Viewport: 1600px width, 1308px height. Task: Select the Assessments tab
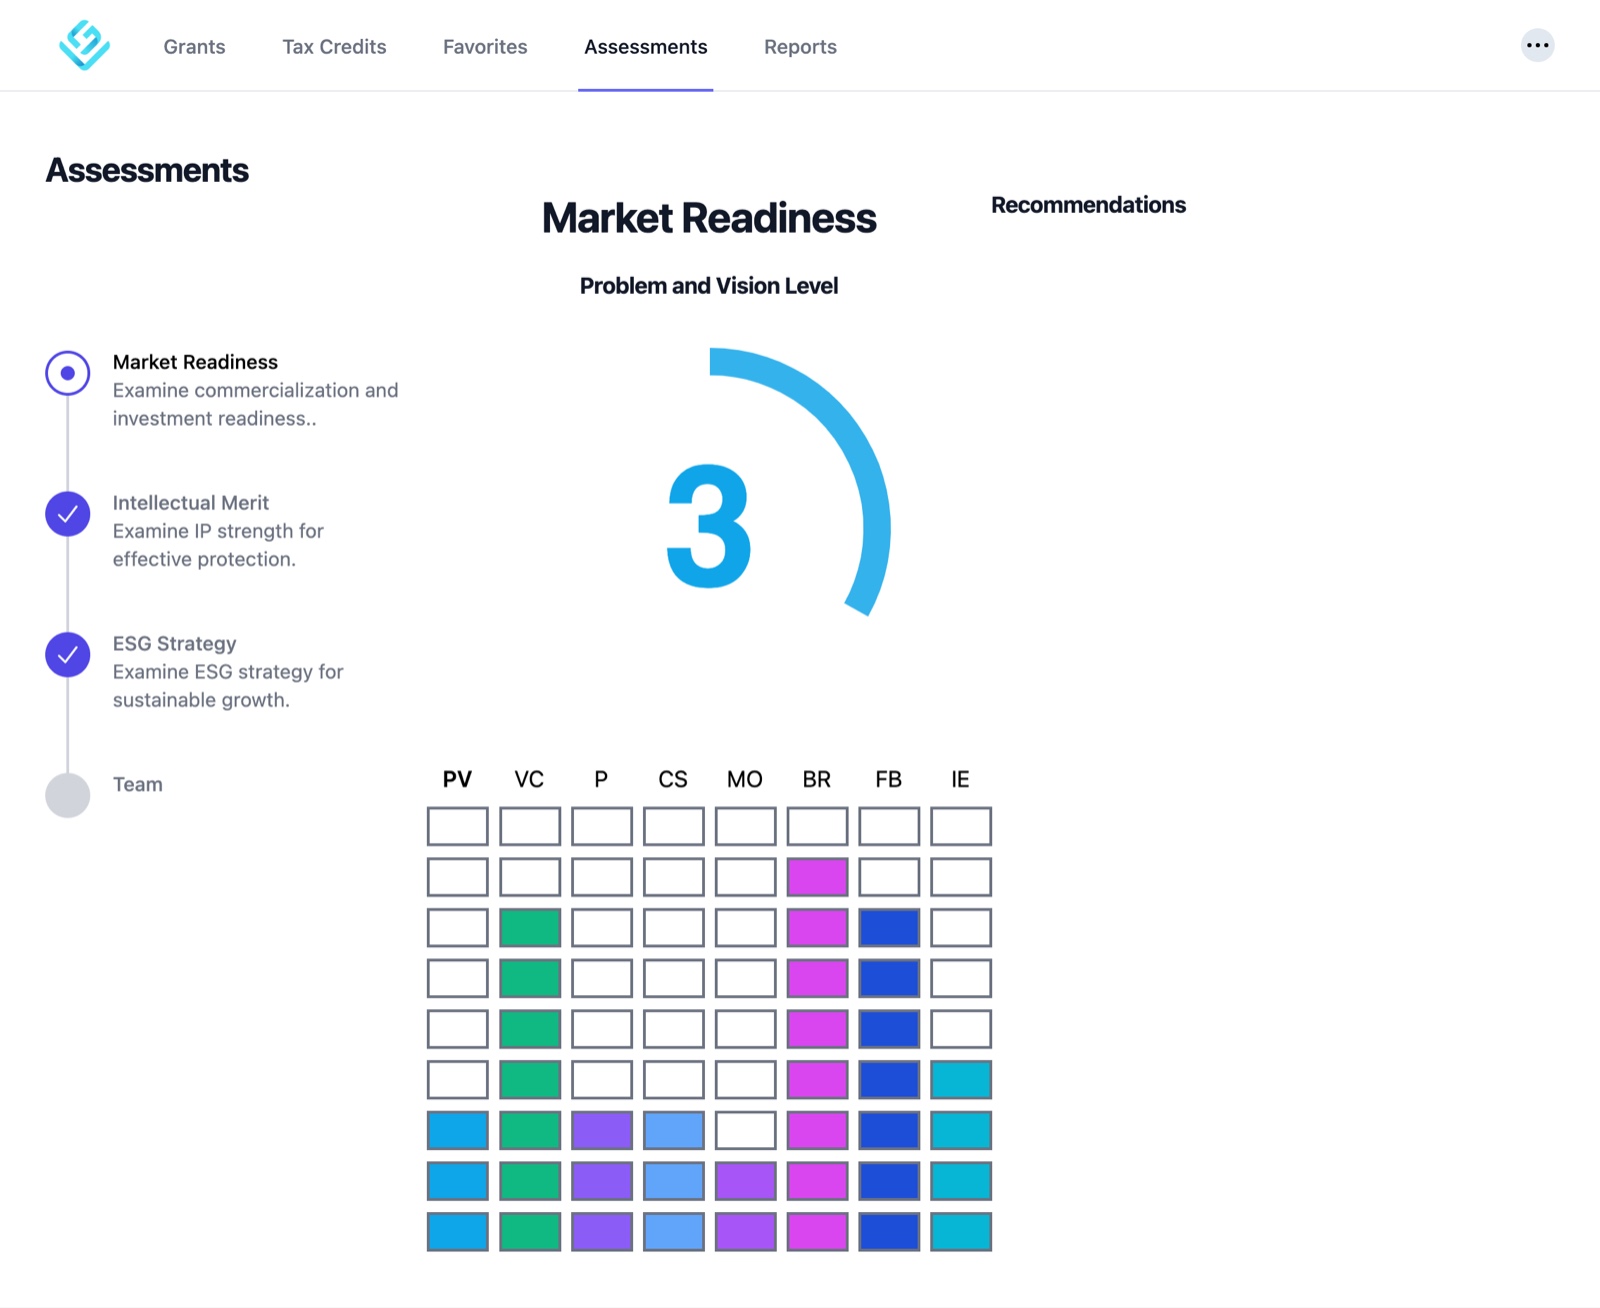pyautogui.click(x=645, y=47)
